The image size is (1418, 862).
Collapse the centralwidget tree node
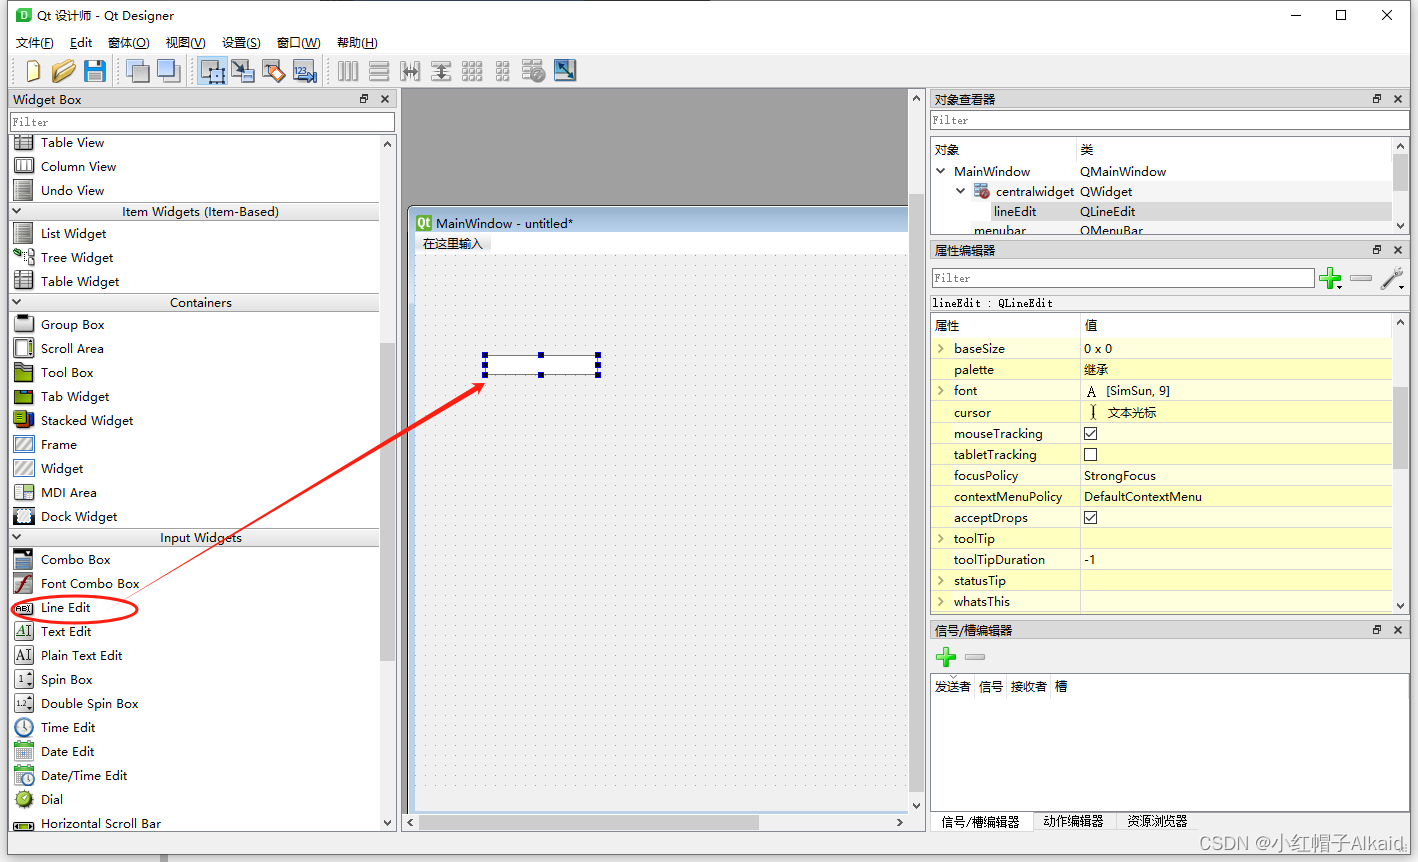pyautogui.click(x=961, y=191)
